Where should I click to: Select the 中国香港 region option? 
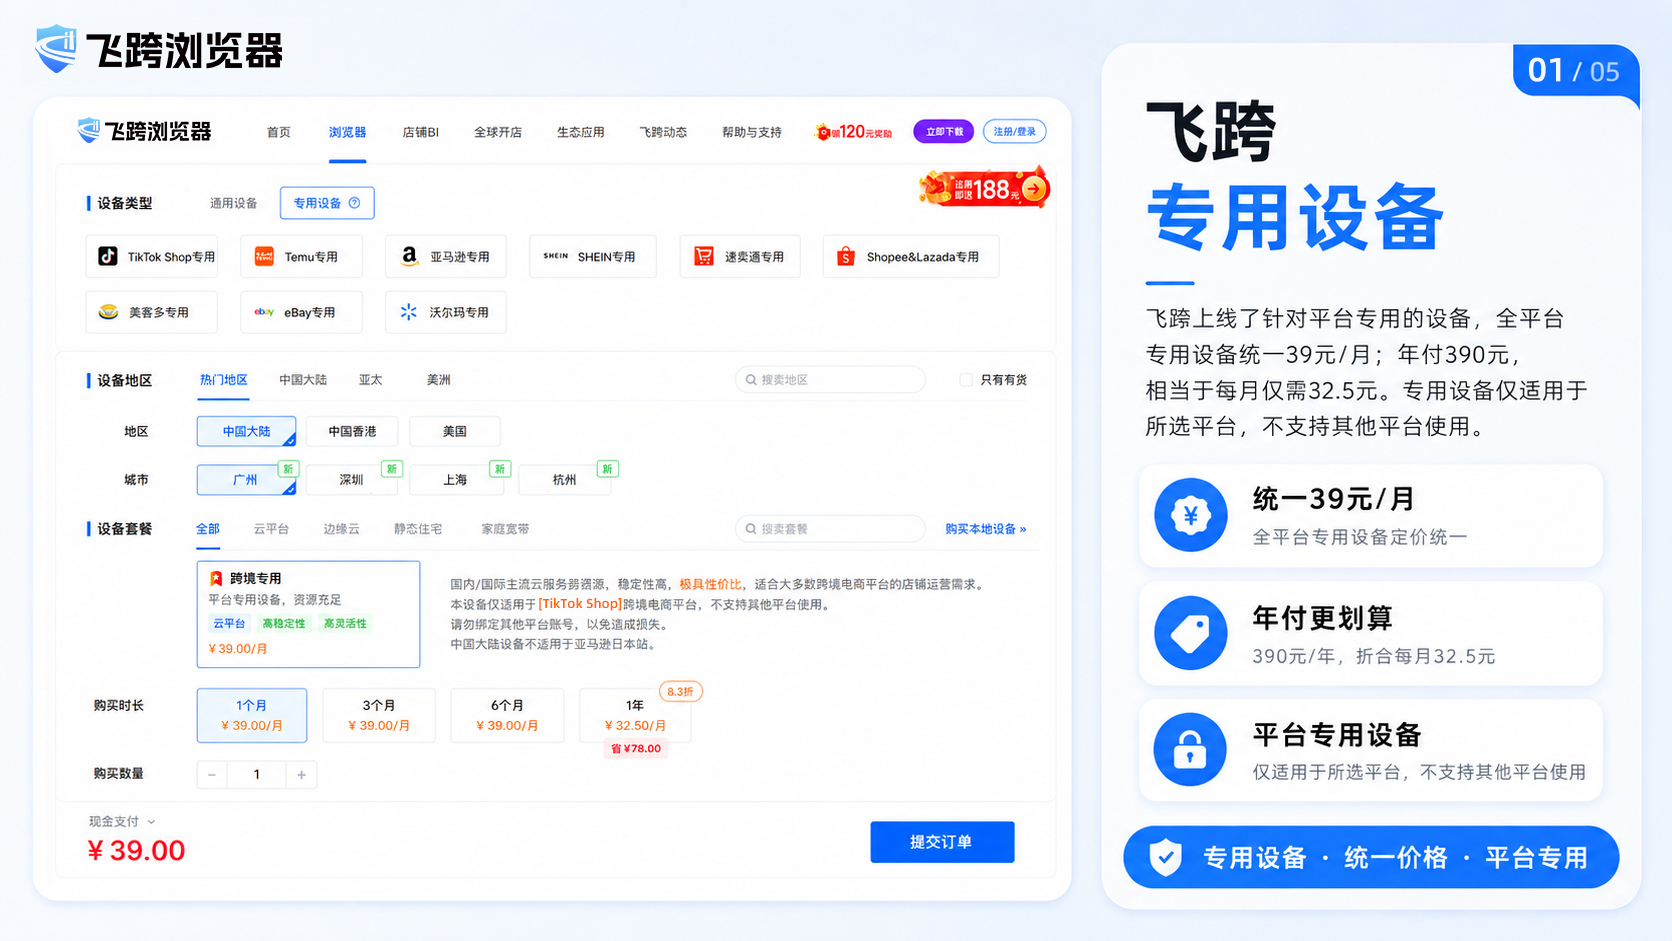point(352,431)
